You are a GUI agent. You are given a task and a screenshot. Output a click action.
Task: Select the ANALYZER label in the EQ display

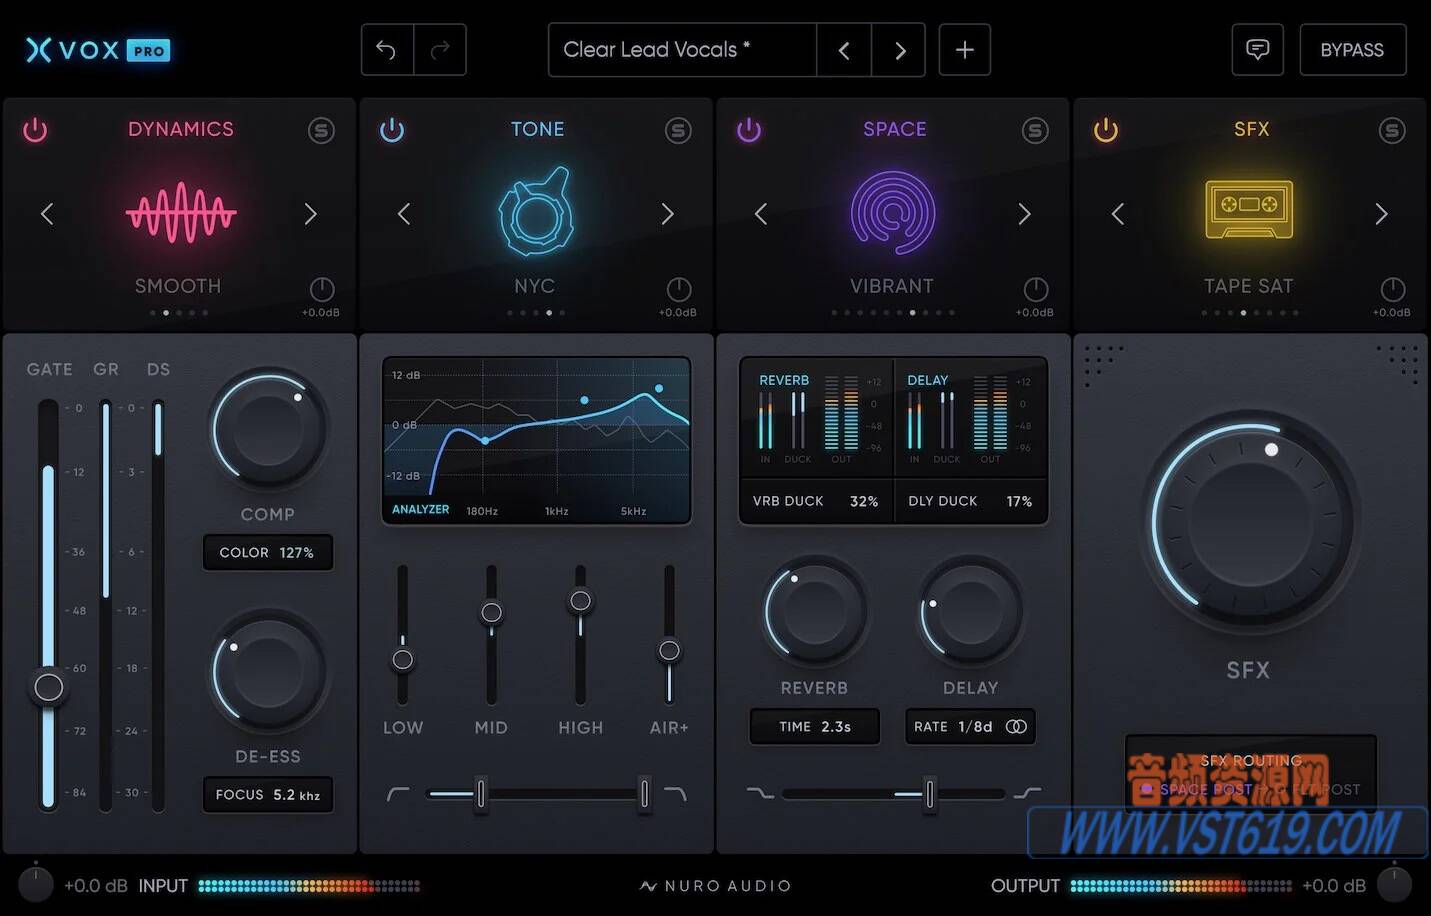(419, 509)
